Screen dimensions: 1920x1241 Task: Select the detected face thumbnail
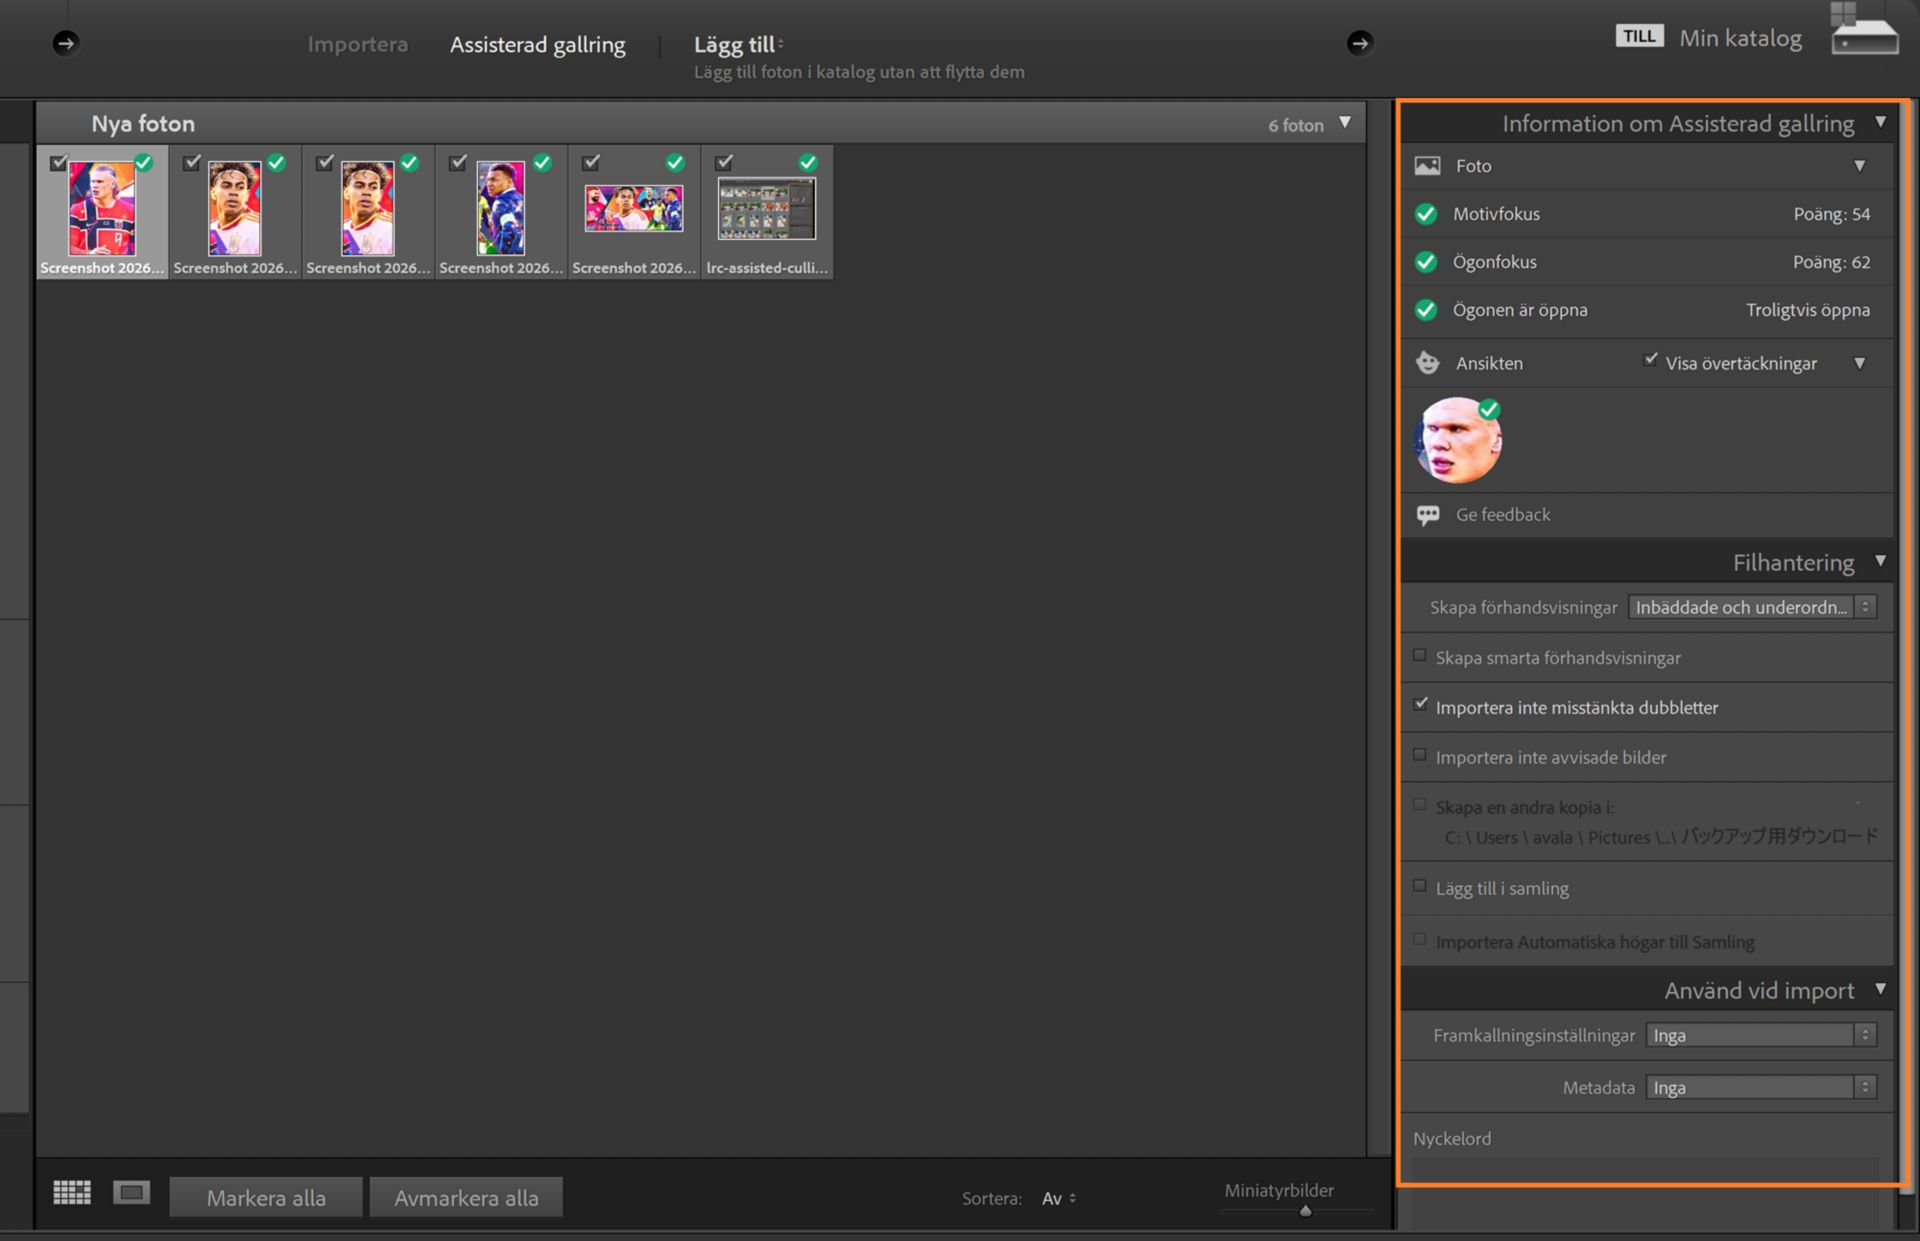click(x=1458, y=441)
